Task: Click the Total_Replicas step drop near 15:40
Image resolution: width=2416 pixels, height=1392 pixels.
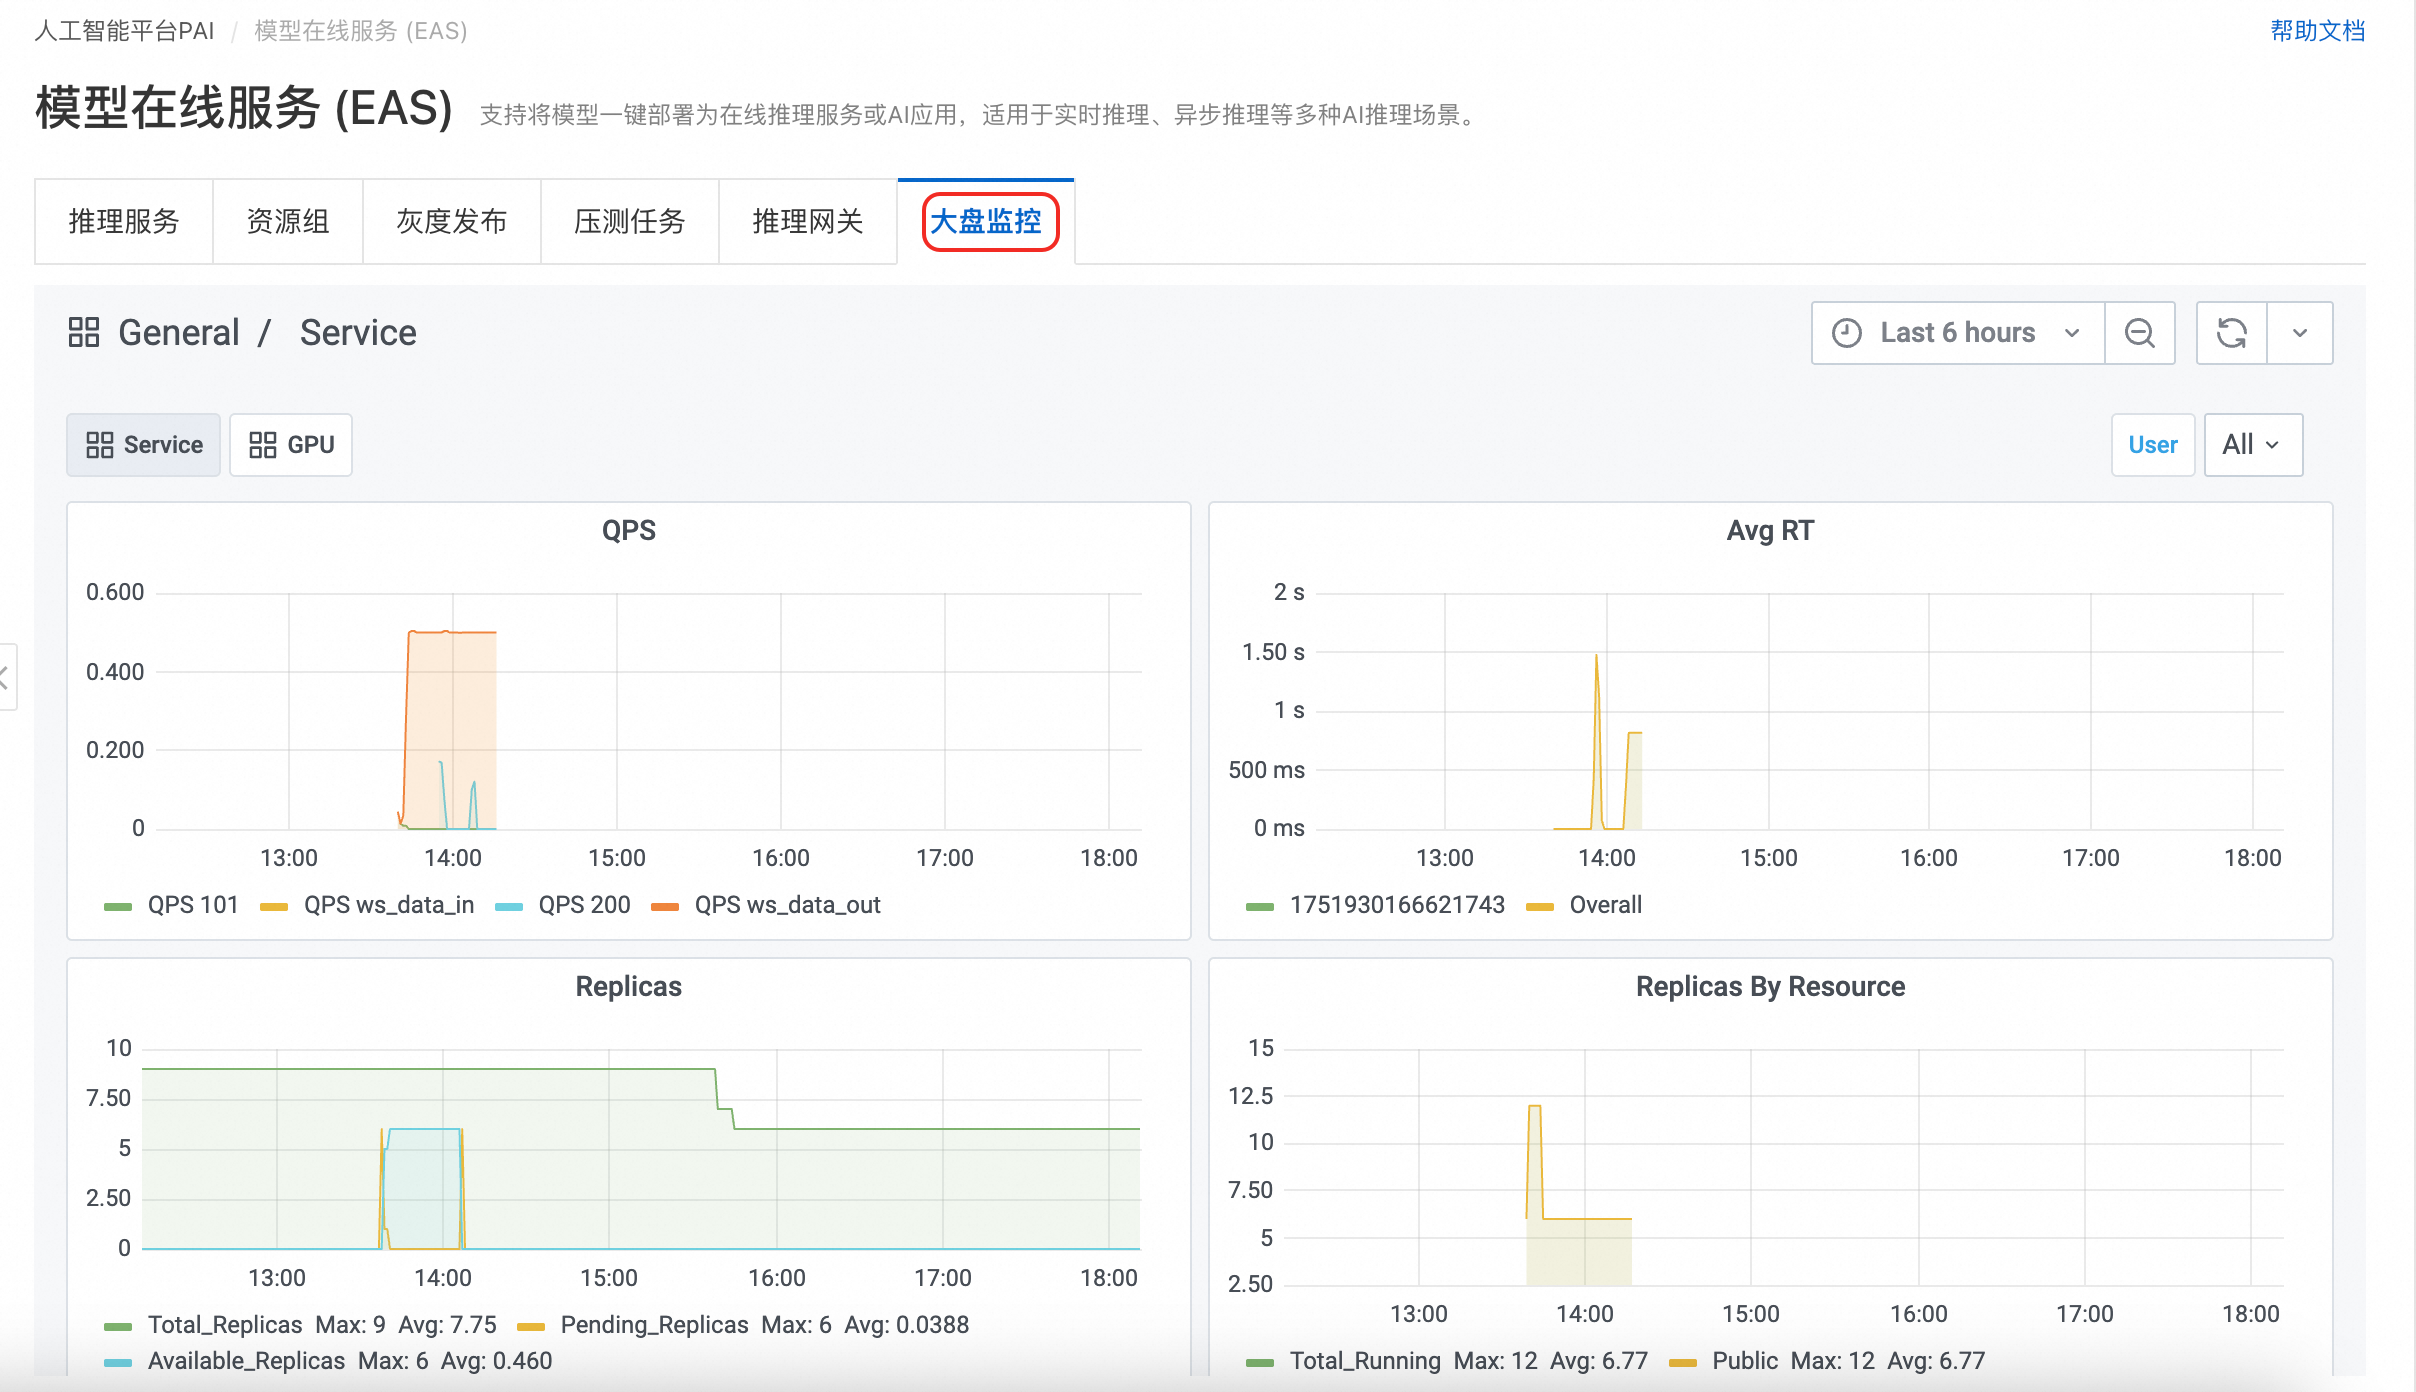Action: point(724,1098)
